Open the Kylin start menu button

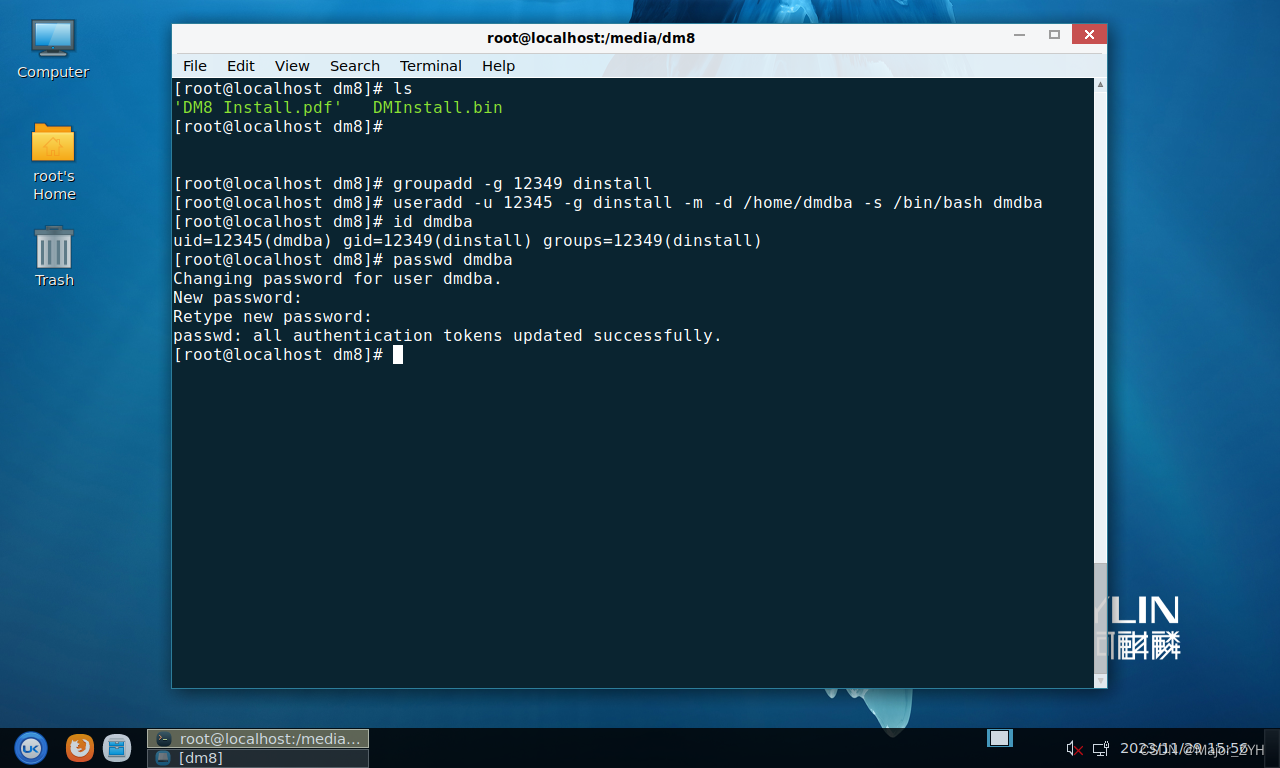[31, 748]
